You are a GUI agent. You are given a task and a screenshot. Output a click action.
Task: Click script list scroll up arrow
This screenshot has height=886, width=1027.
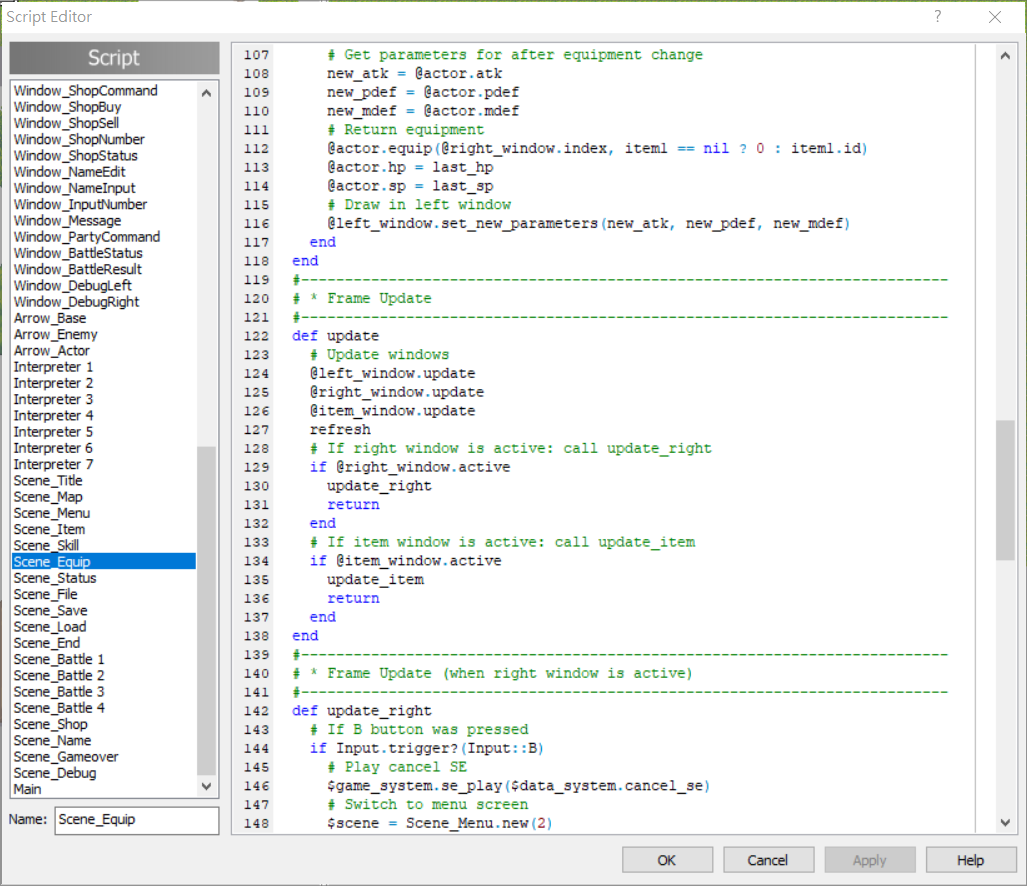pyautogui.click(x=206, y=93)
